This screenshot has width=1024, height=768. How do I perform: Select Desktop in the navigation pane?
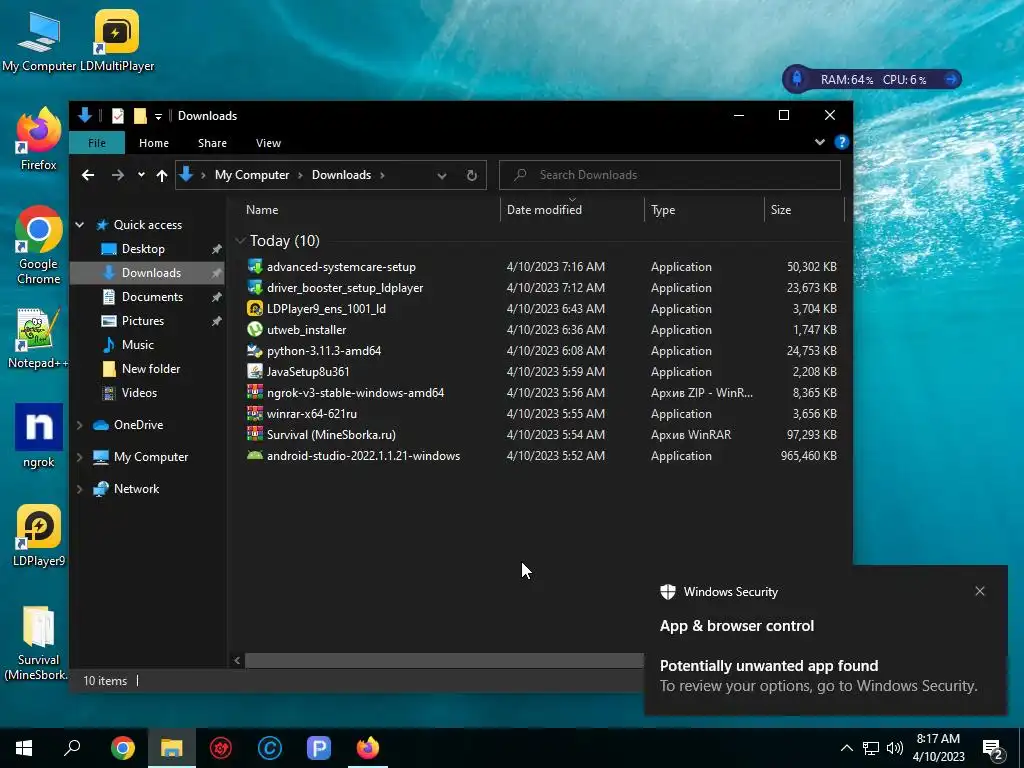tap(143, 249)
